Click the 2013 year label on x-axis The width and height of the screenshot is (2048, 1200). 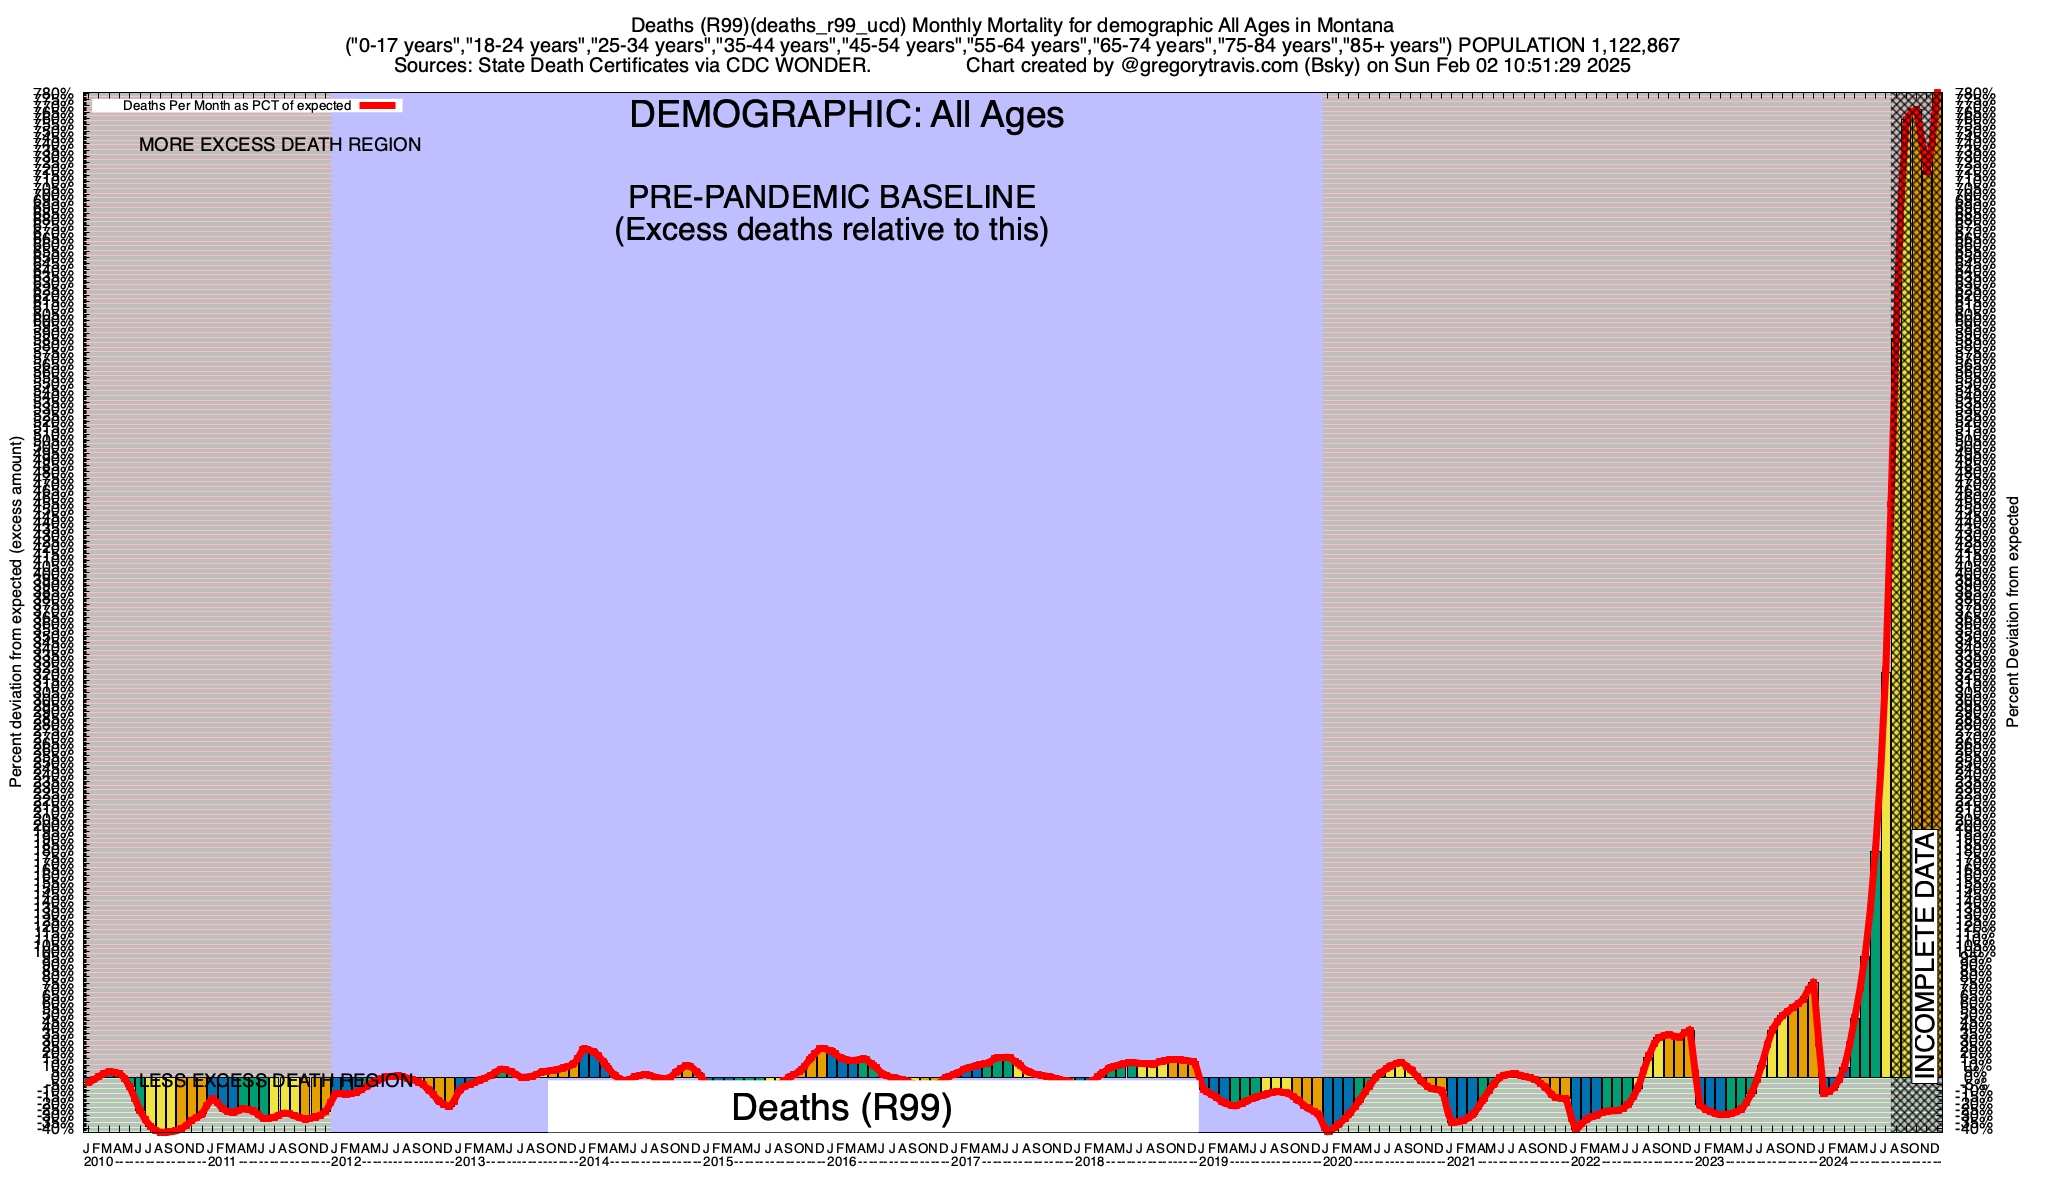469,1162
